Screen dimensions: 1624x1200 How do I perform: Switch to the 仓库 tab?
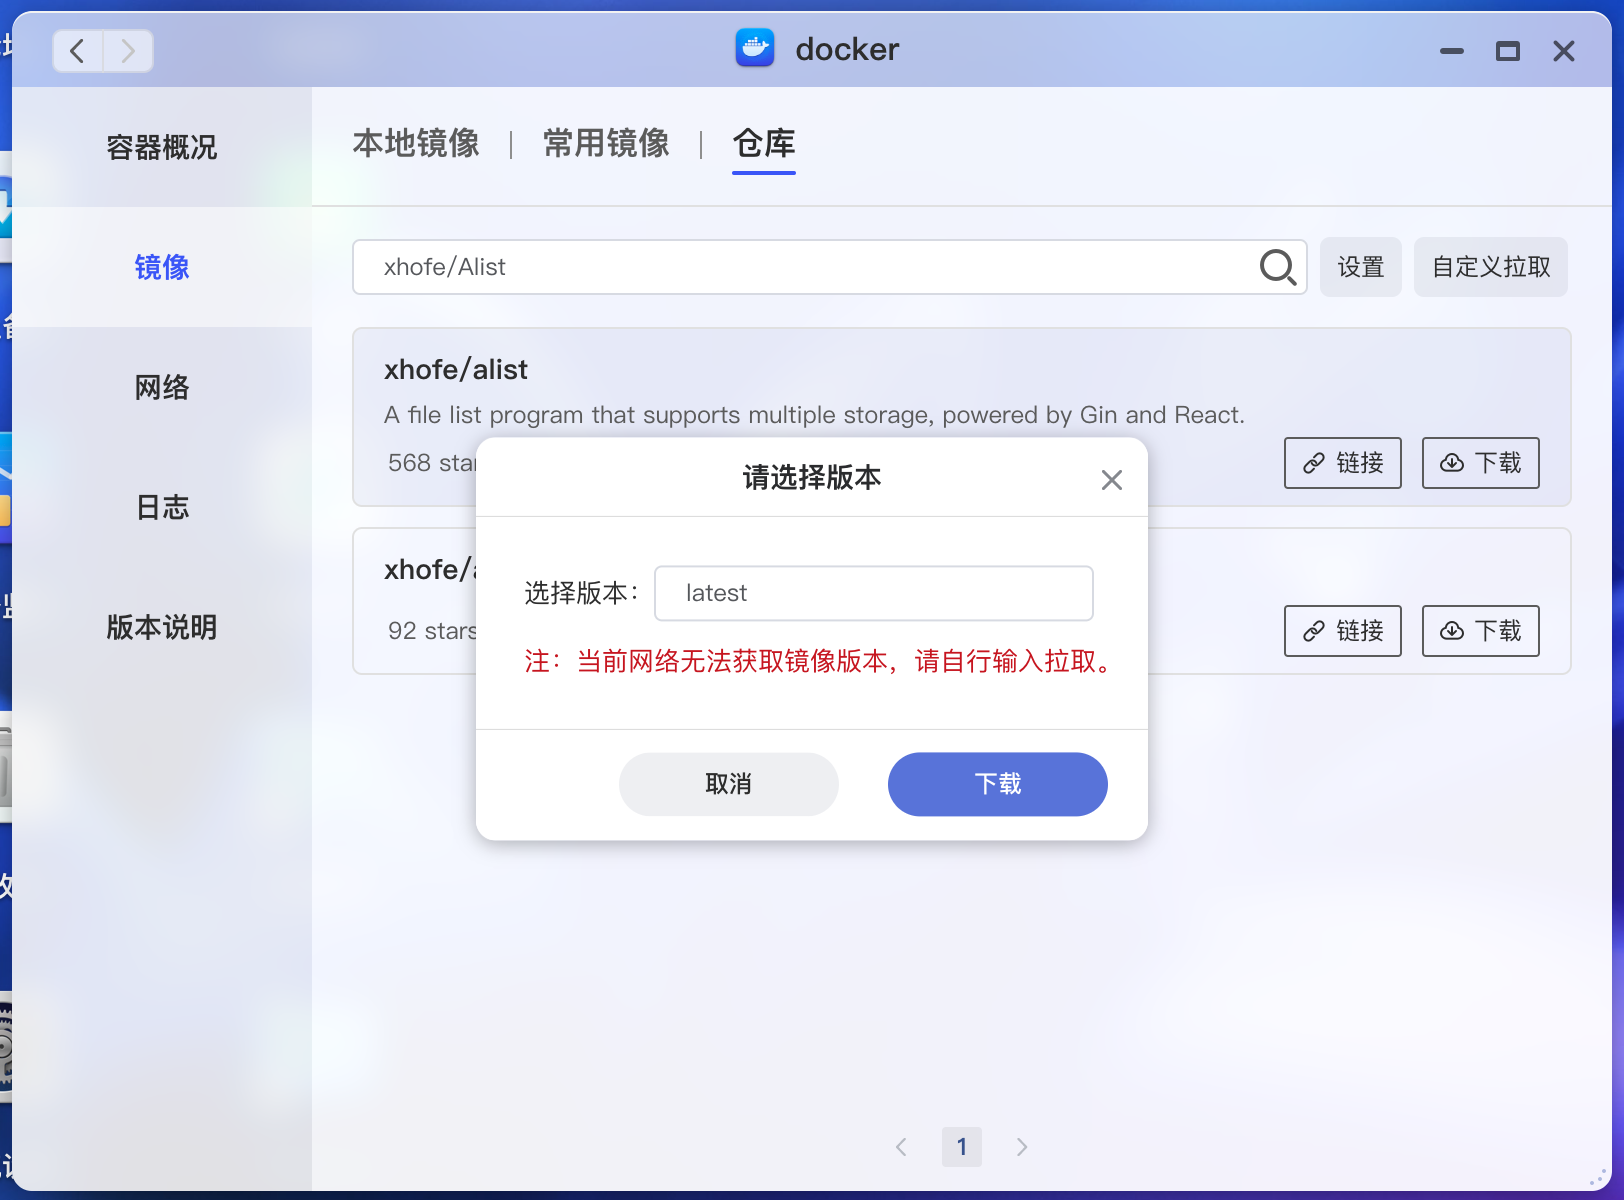pos(764,144)
